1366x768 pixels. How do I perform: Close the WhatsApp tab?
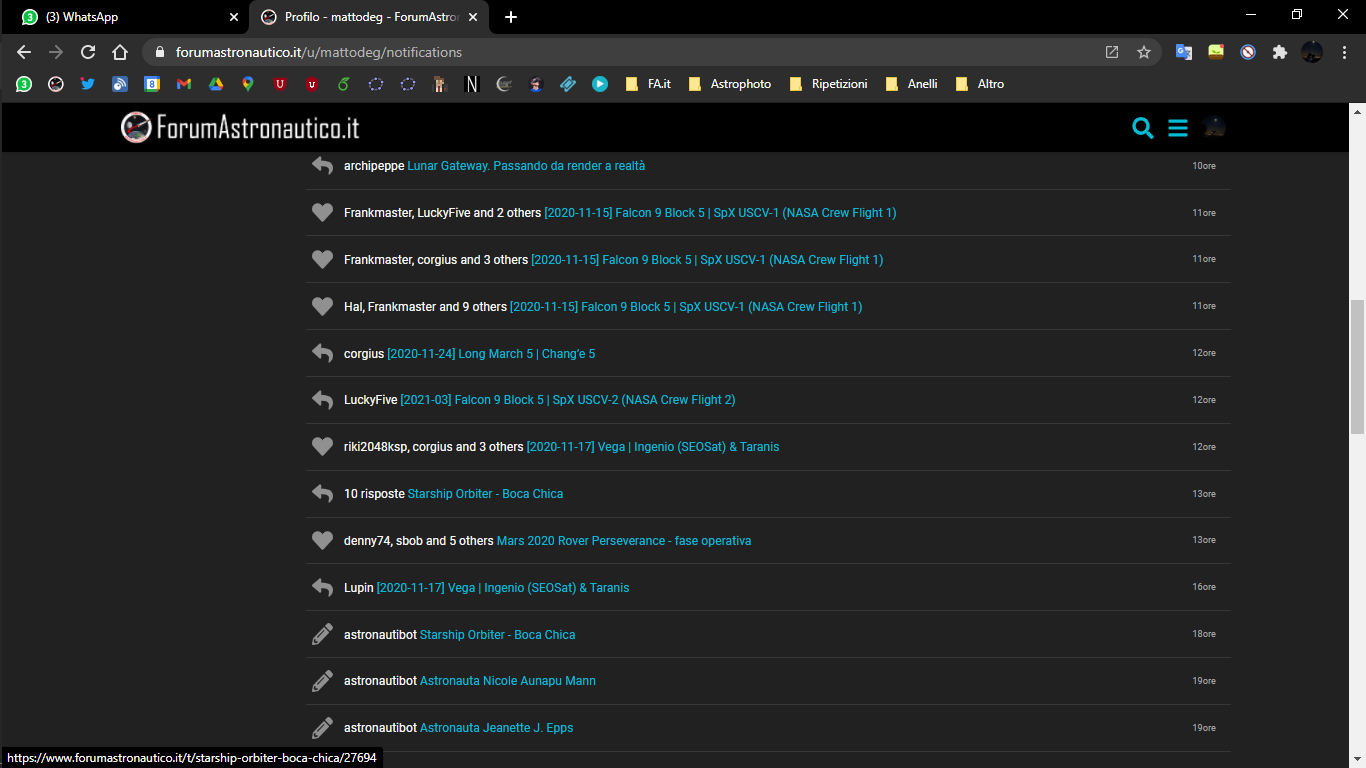coord(234,17)
